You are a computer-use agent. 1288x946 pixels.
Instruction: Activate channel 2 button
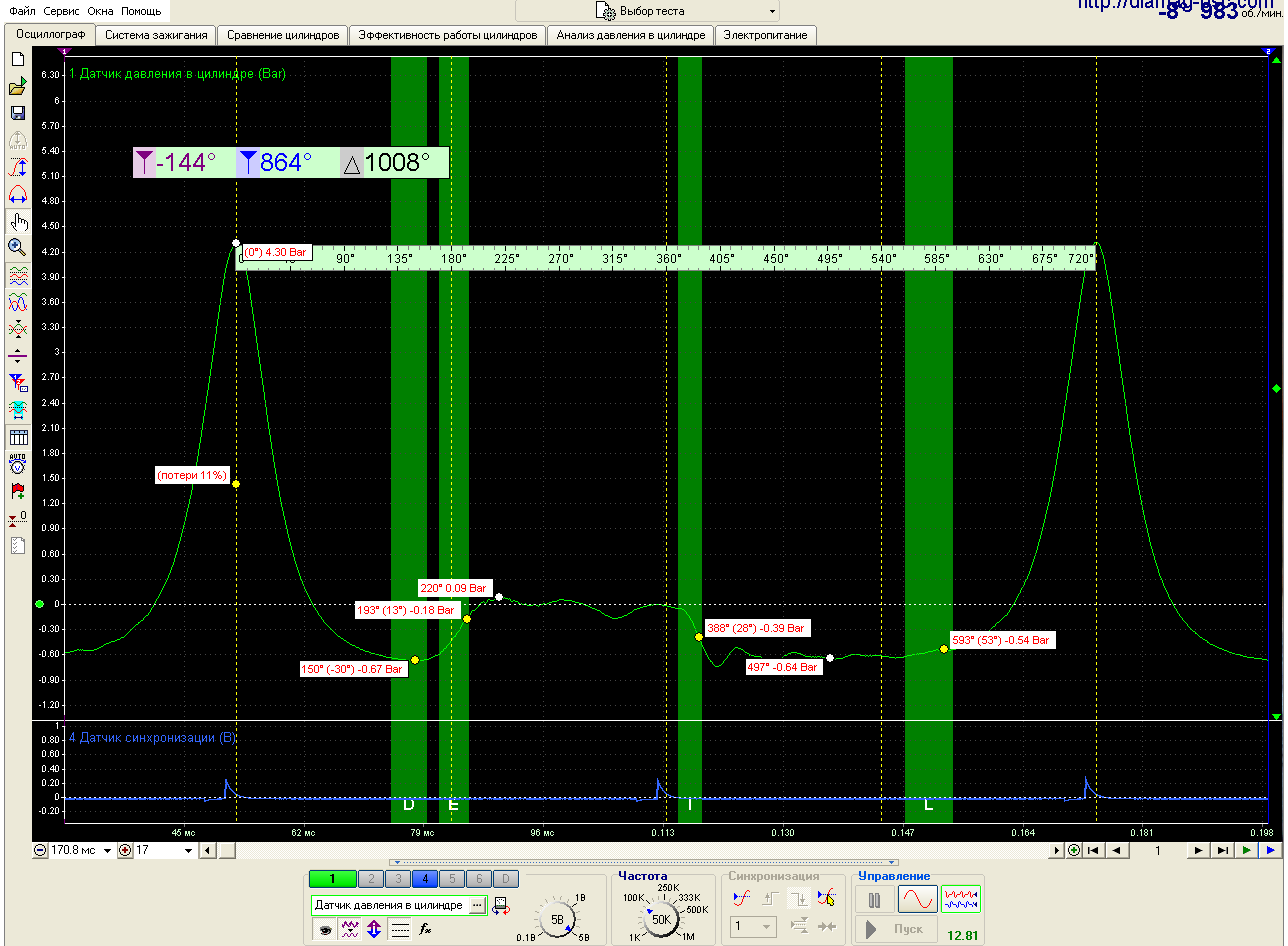pos(370,879)
